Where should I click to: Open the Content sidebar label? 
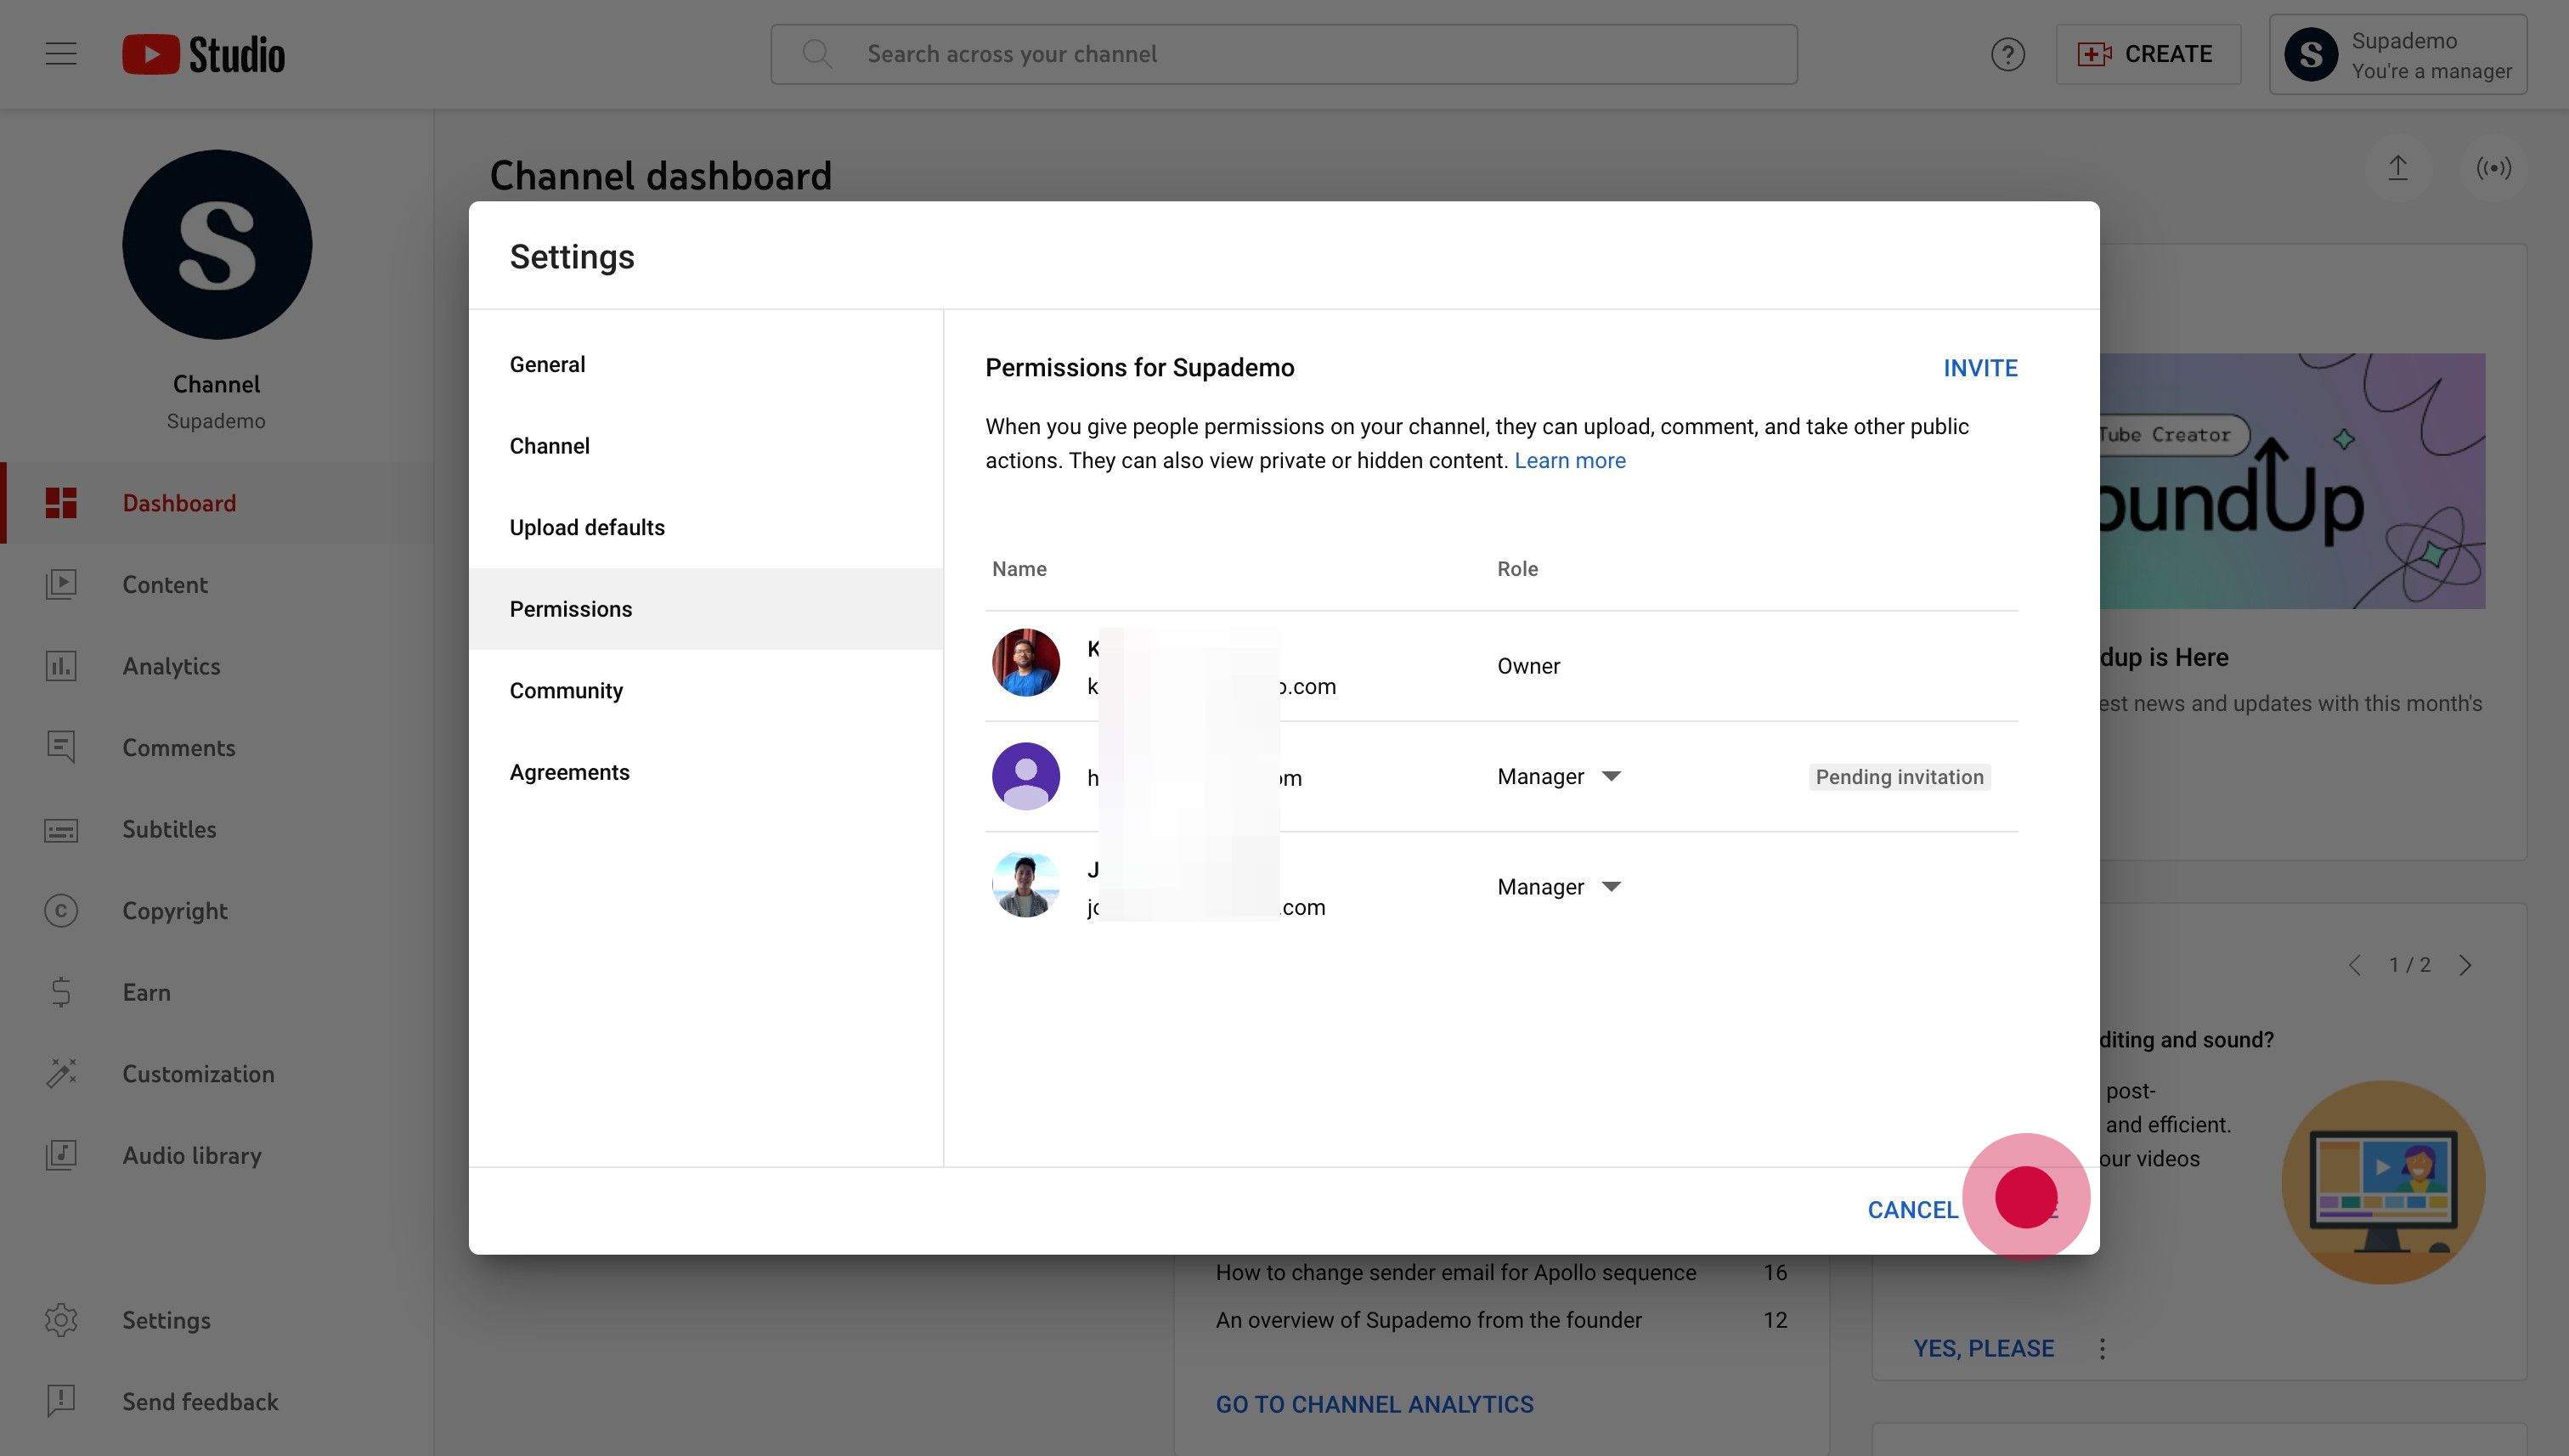pos(165,585)
